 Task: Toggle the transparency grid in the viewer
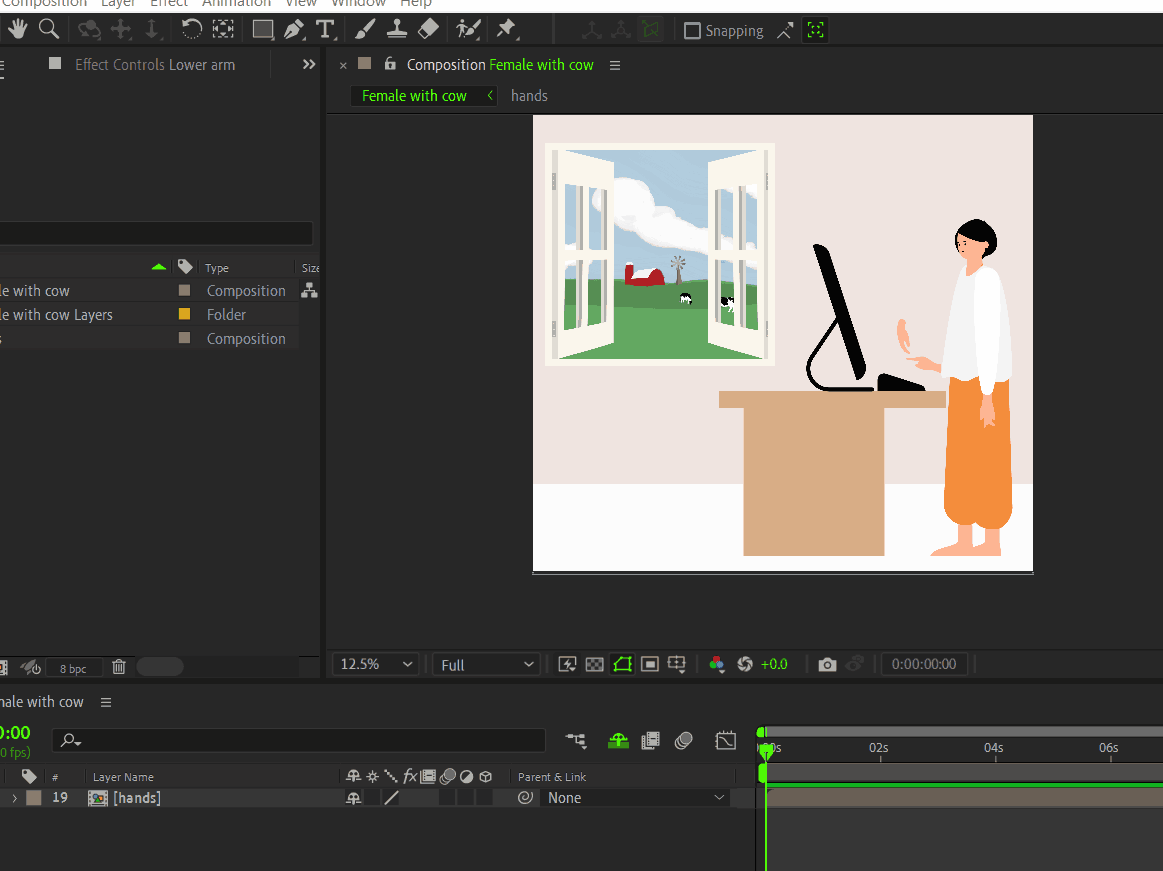click(x=594, y=665)
